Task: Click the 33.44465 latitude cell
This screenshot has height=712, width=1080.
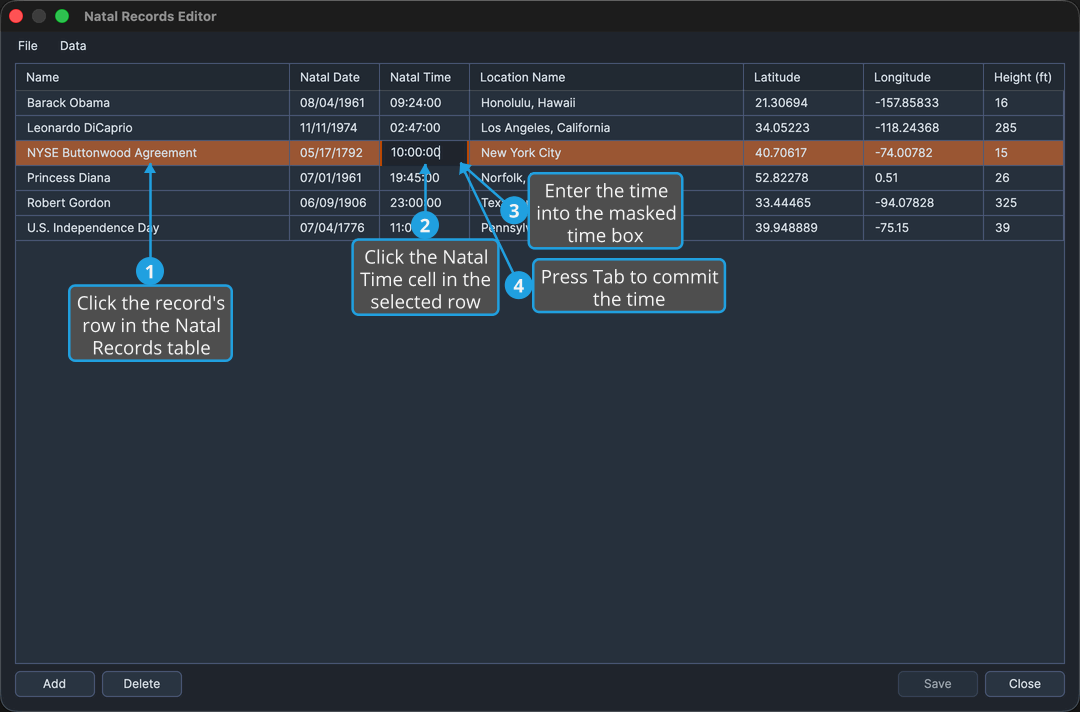Action: [803, 202]
